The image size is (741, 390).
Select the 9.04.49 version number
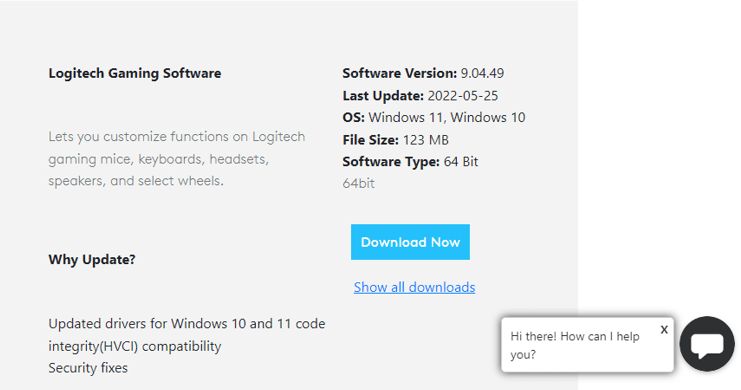point(483,73)
